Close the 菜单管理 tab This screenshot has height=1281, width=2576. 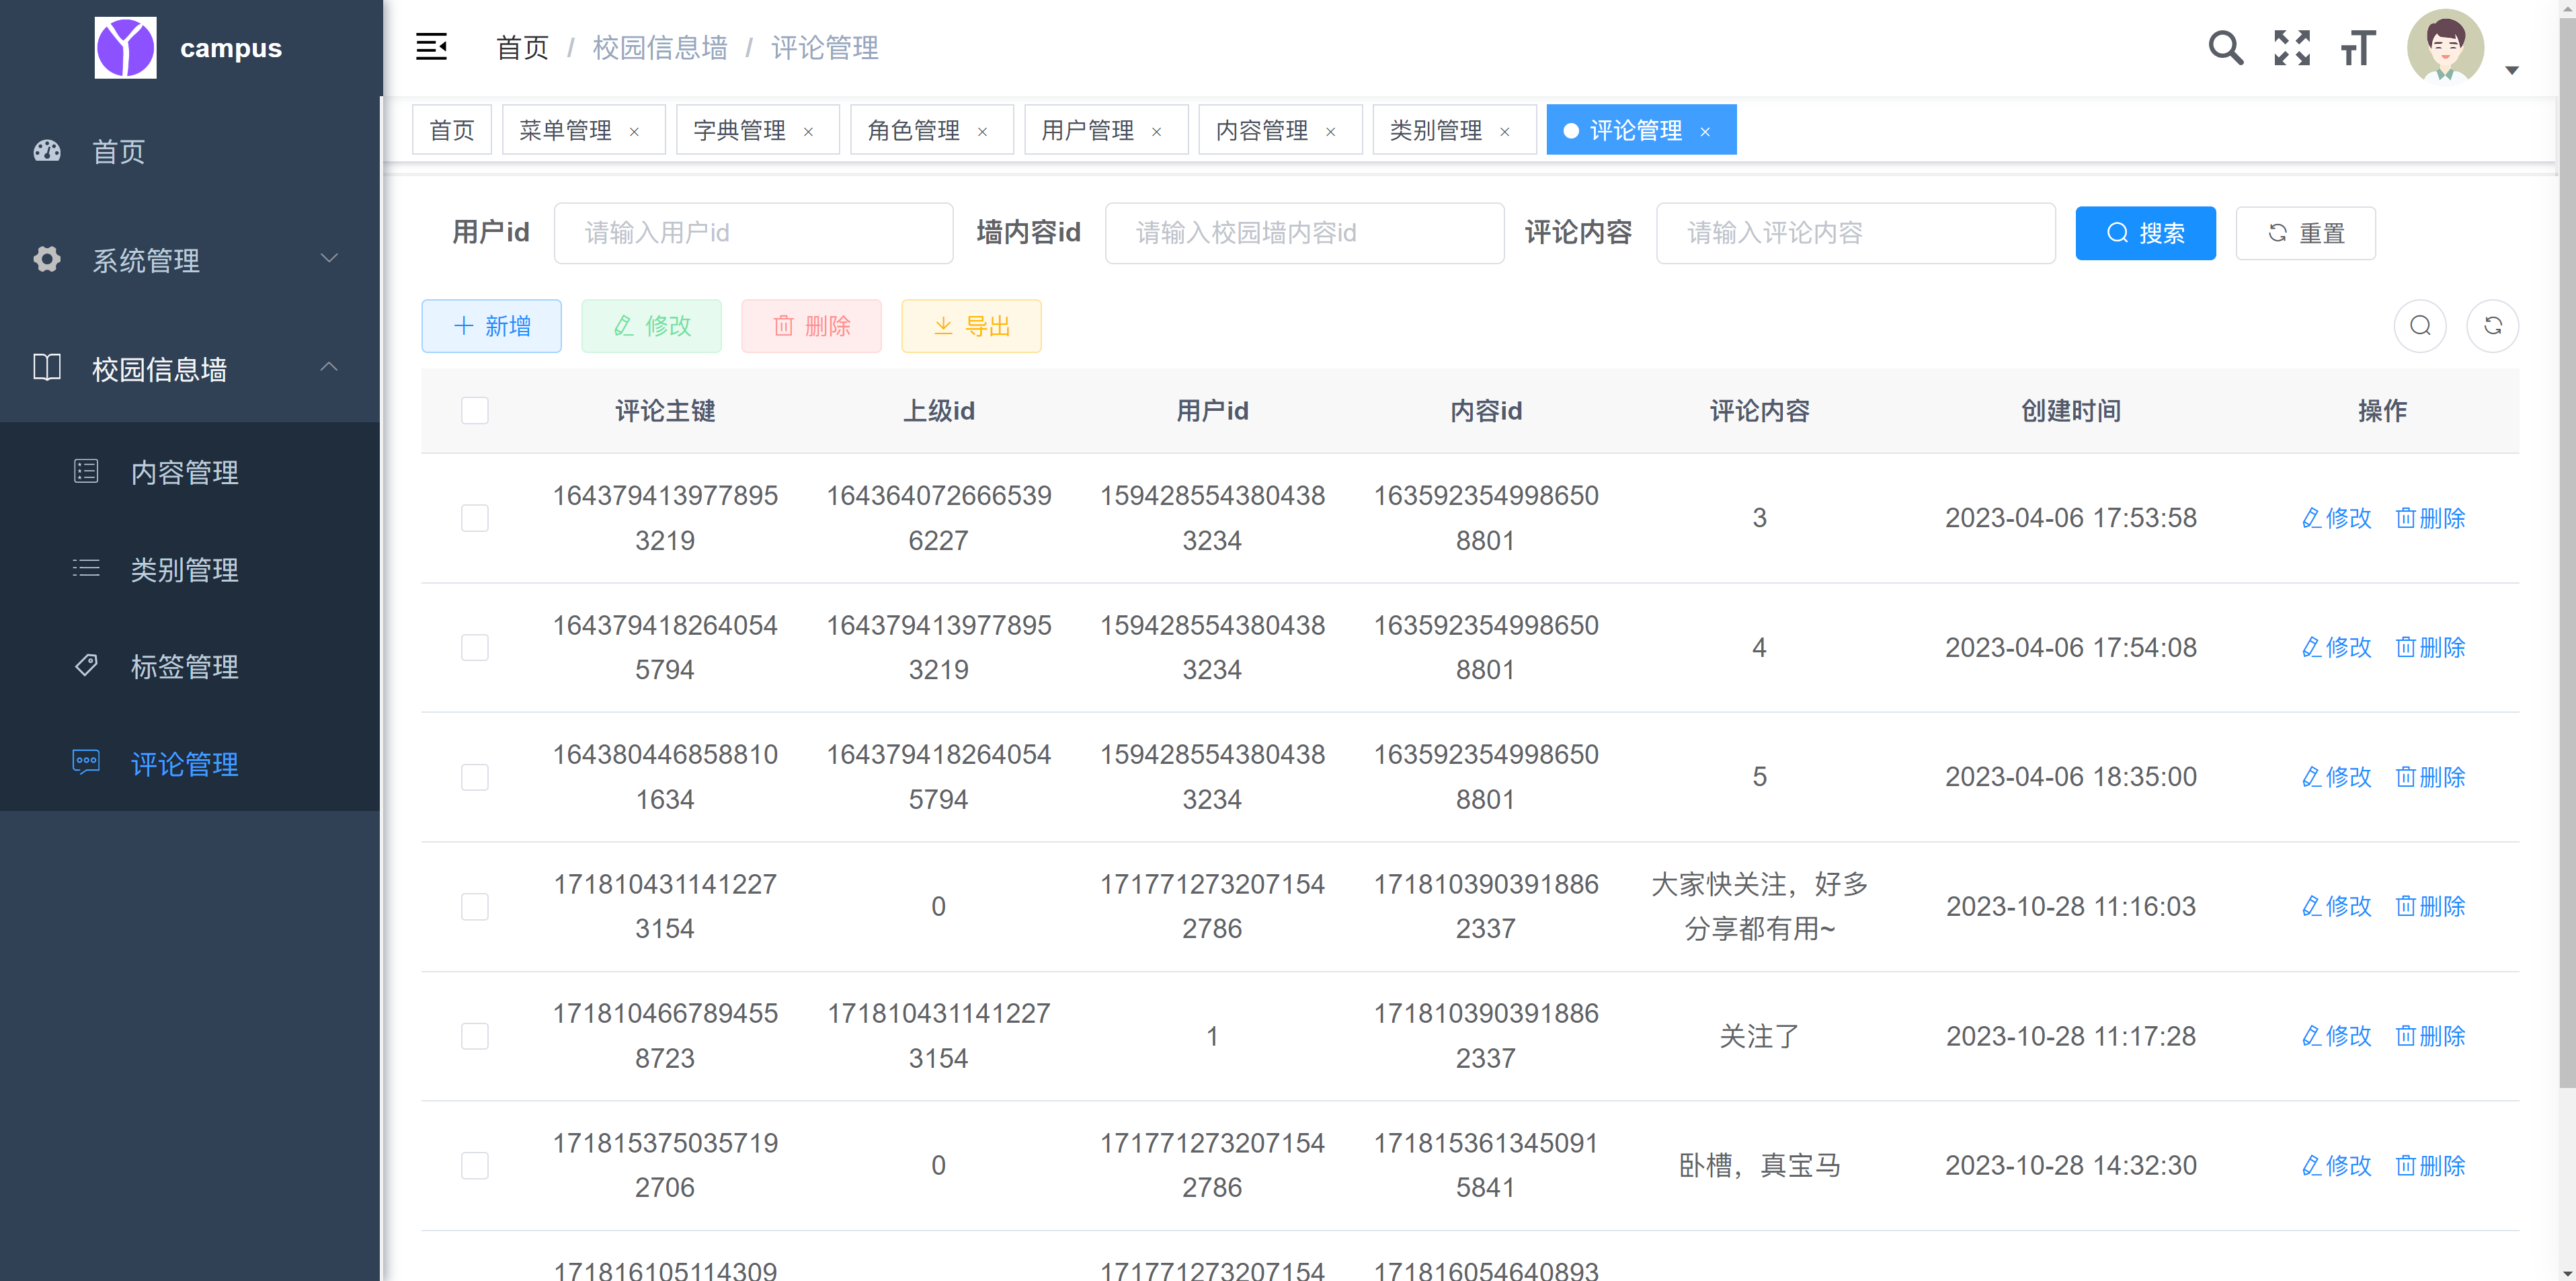coord(634,131)
